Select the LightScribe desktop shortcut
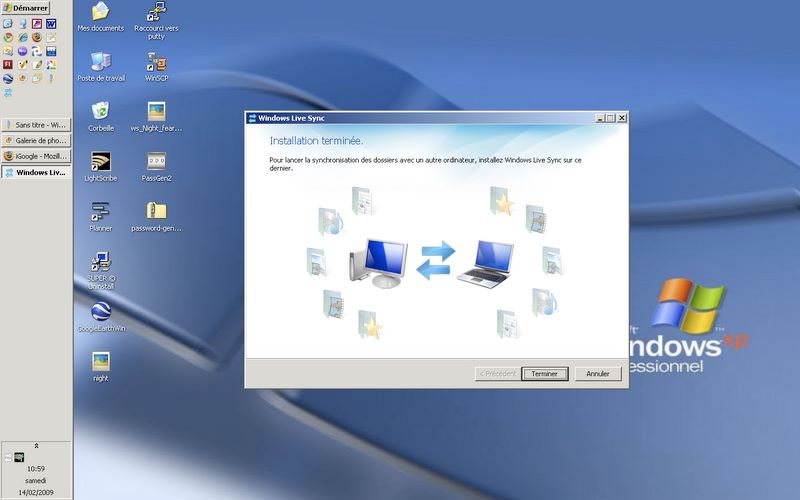 point(101,167)
